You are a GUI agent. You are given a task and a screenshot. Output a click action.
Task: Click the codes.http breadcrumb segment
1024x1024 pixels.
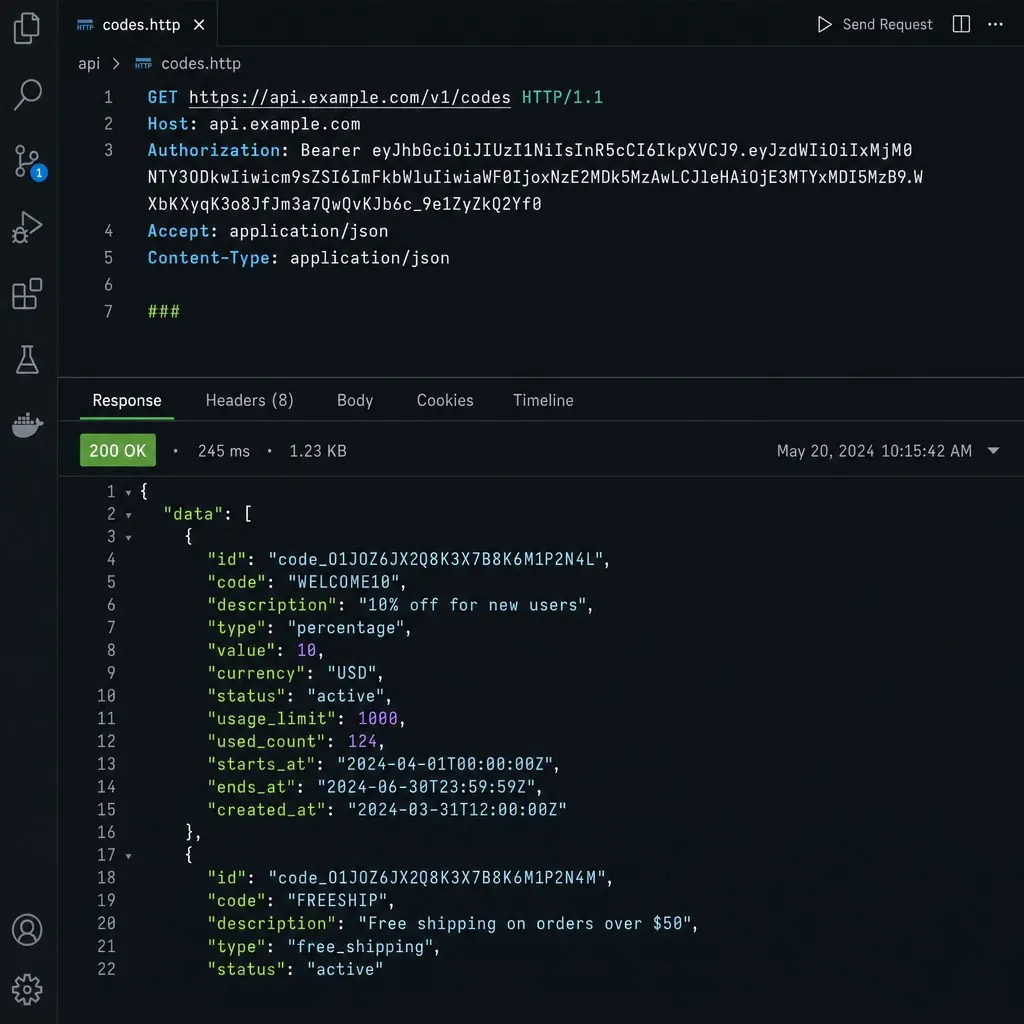point(200,63)
